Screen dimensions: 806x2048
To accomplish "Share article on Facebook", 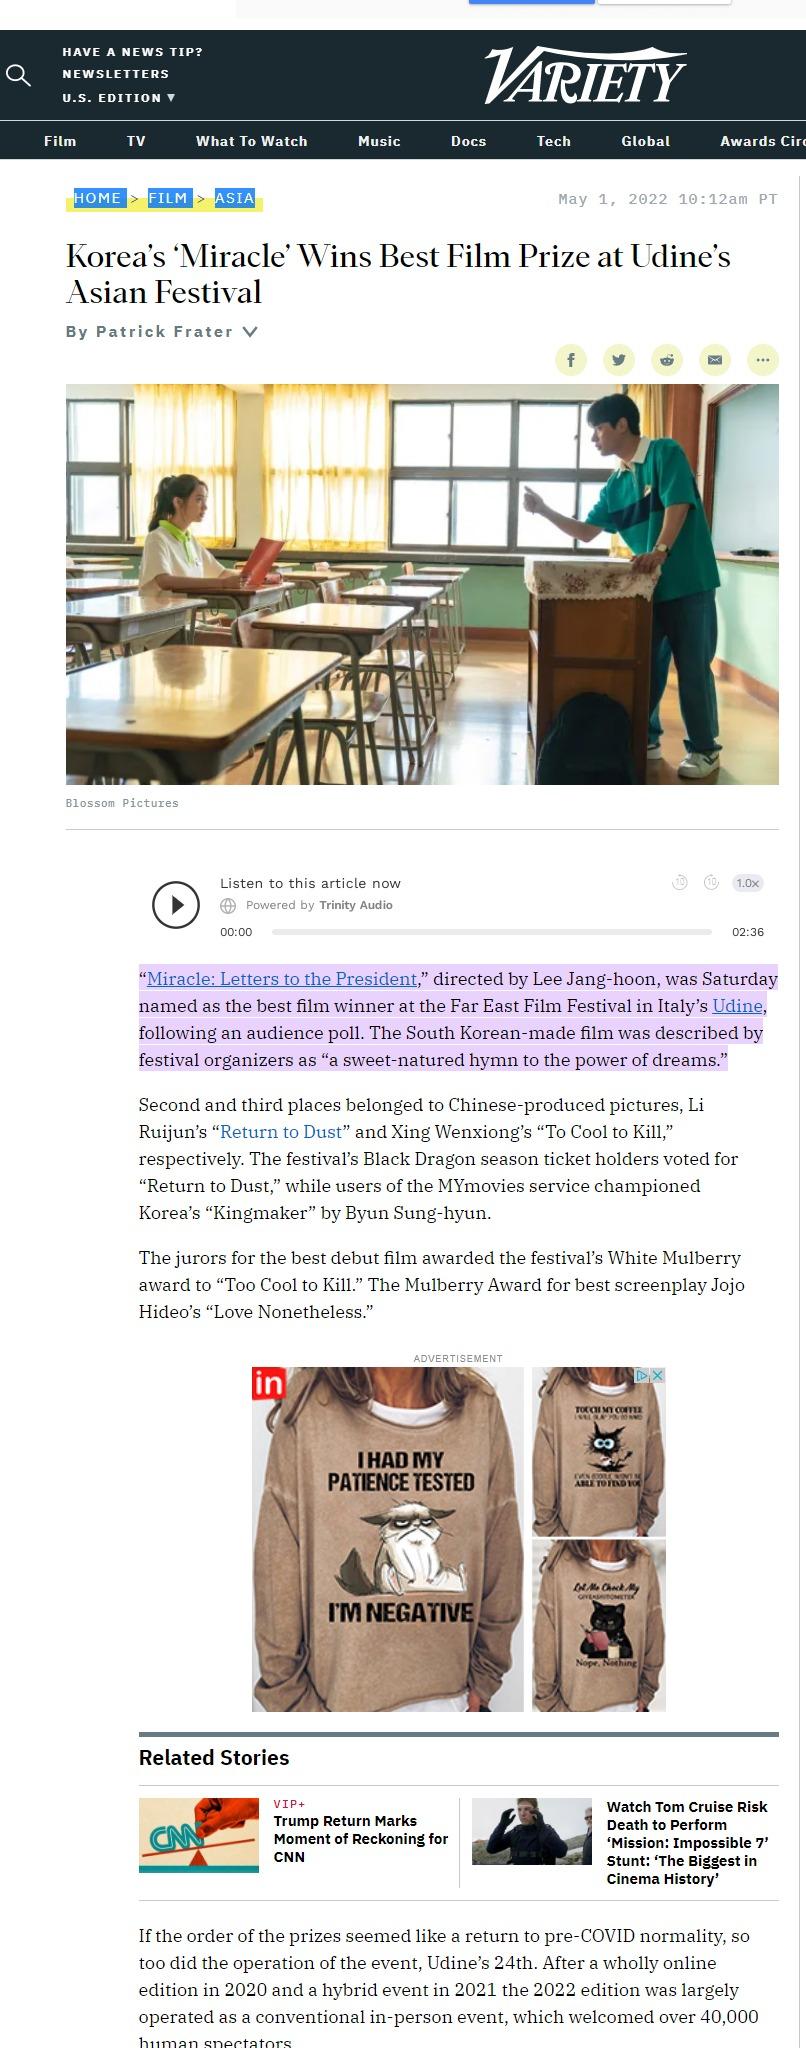I will tap(571, 360).
